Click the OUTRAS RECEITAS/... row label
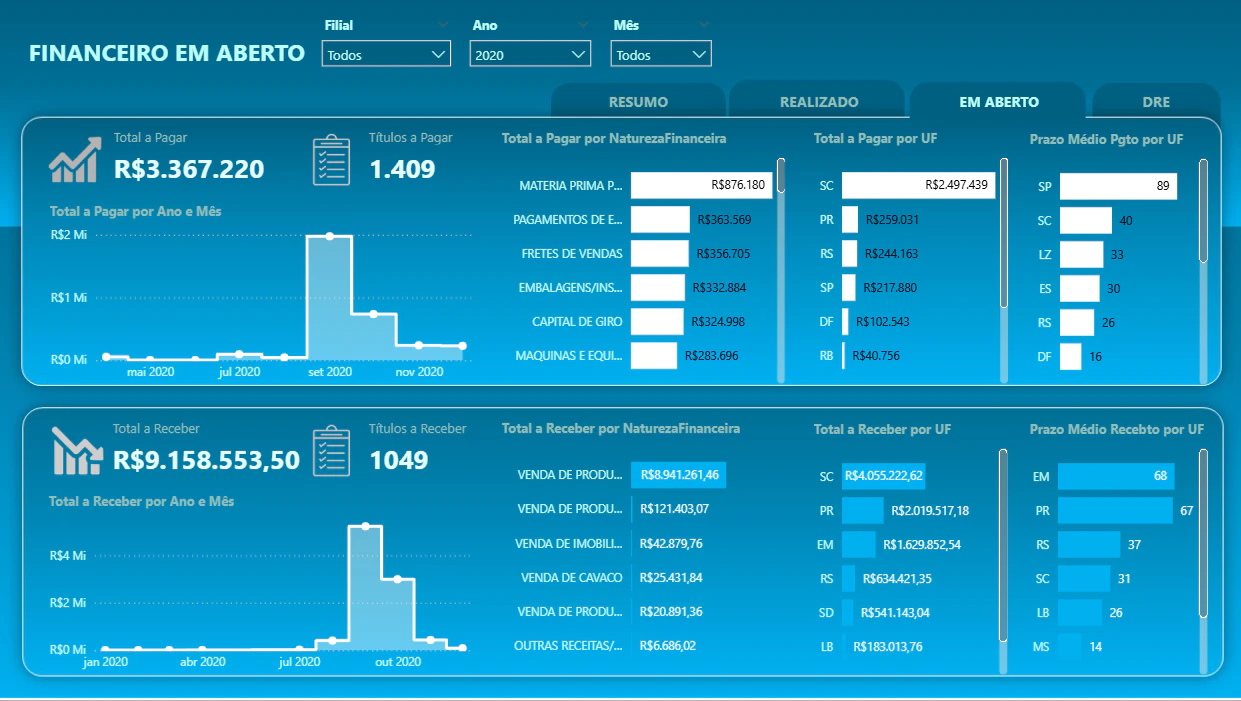The width and height of the screenshot is (1241, 701). (x=568, y=645)
